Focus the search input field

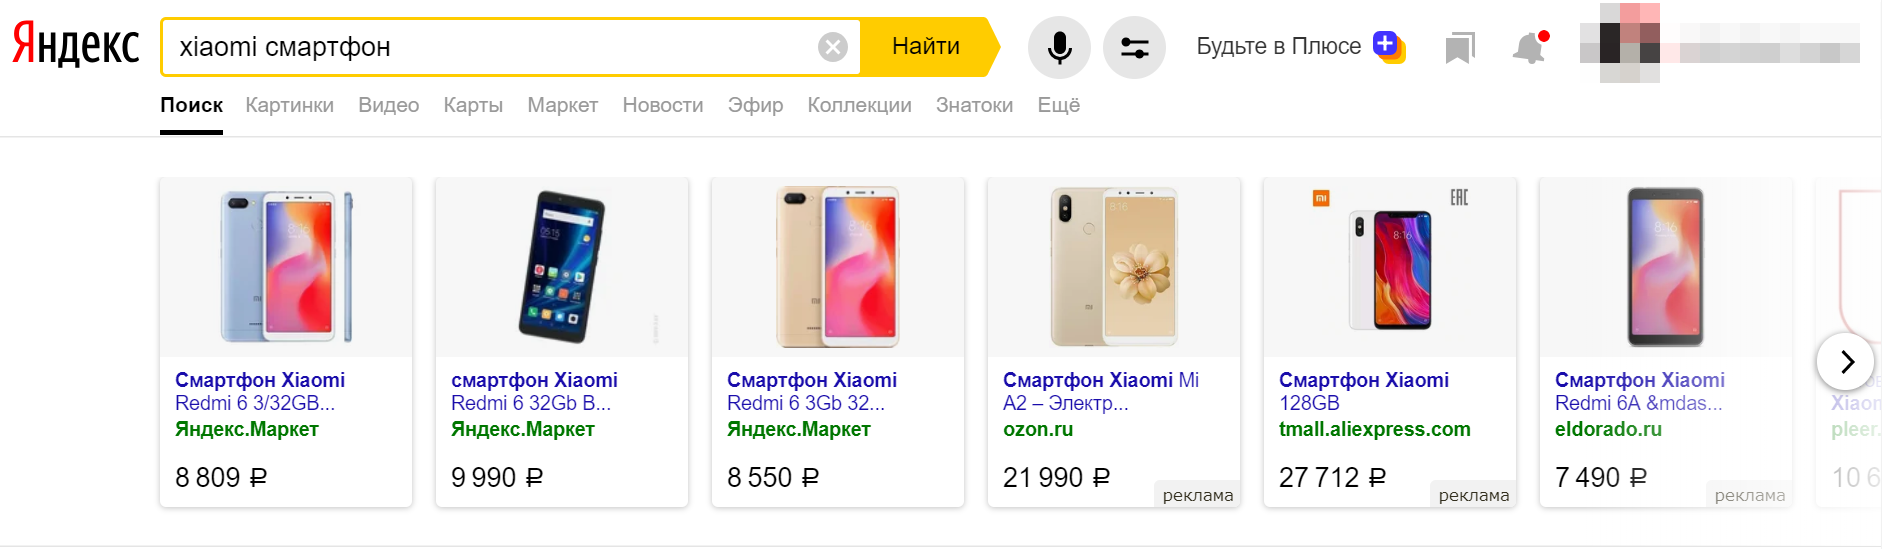[490, 47]
